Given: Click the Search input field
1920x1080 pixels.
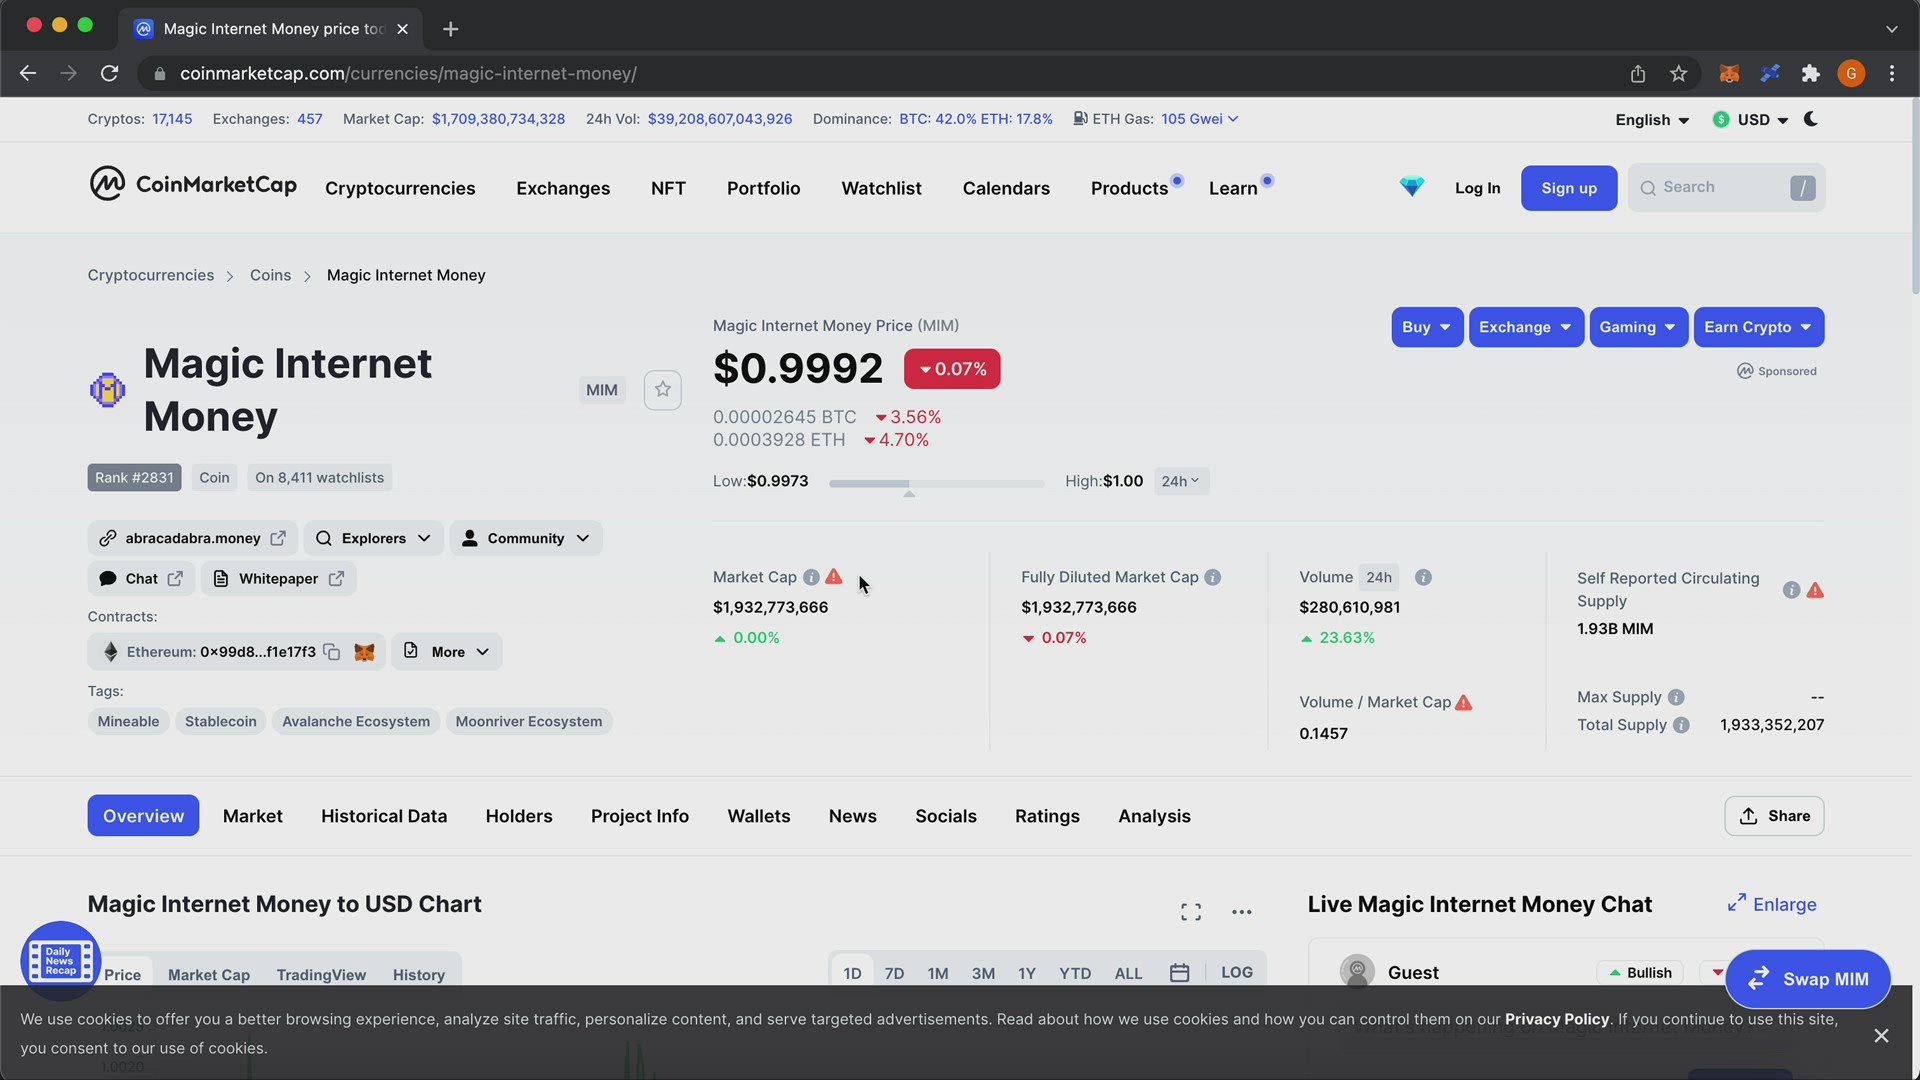Looking at the screenshot, I should coord(1726,188).
